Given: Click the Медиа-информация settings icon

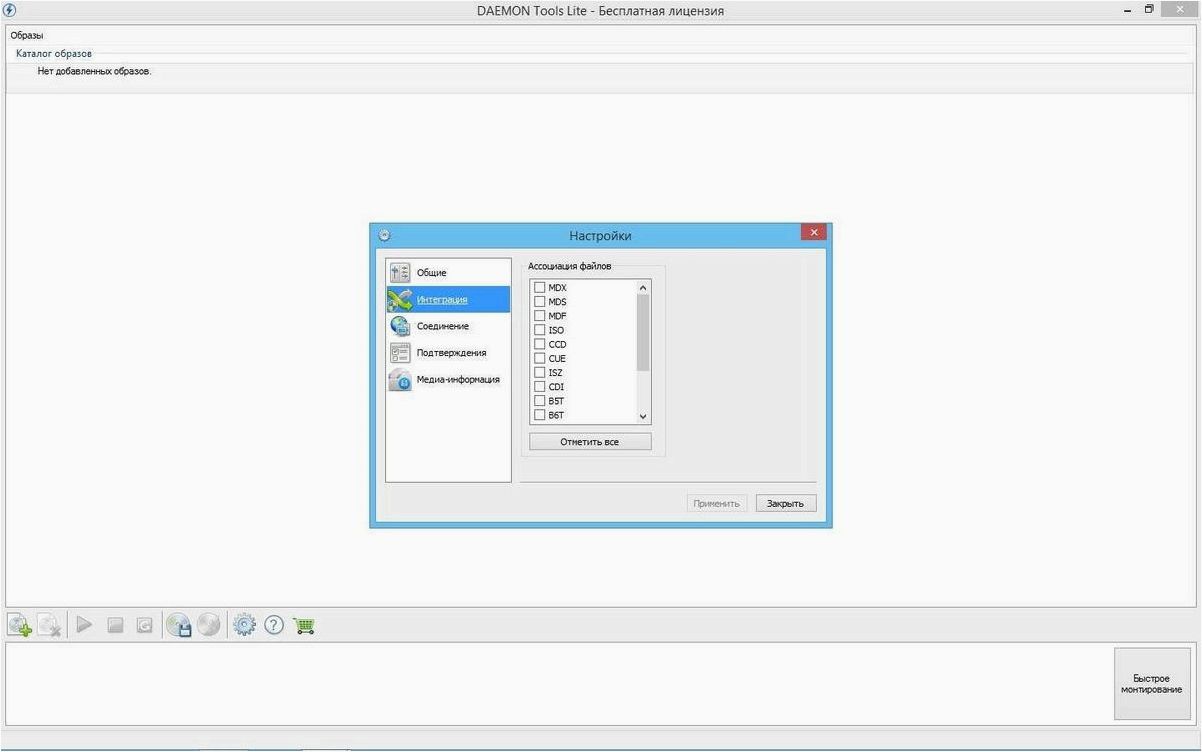Looking at the screenshot, I should point(400,380).
